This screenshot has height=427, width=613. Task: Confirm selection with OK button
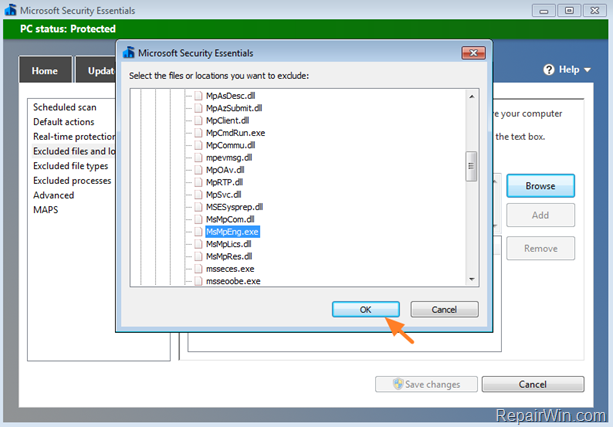click(366, 309)
